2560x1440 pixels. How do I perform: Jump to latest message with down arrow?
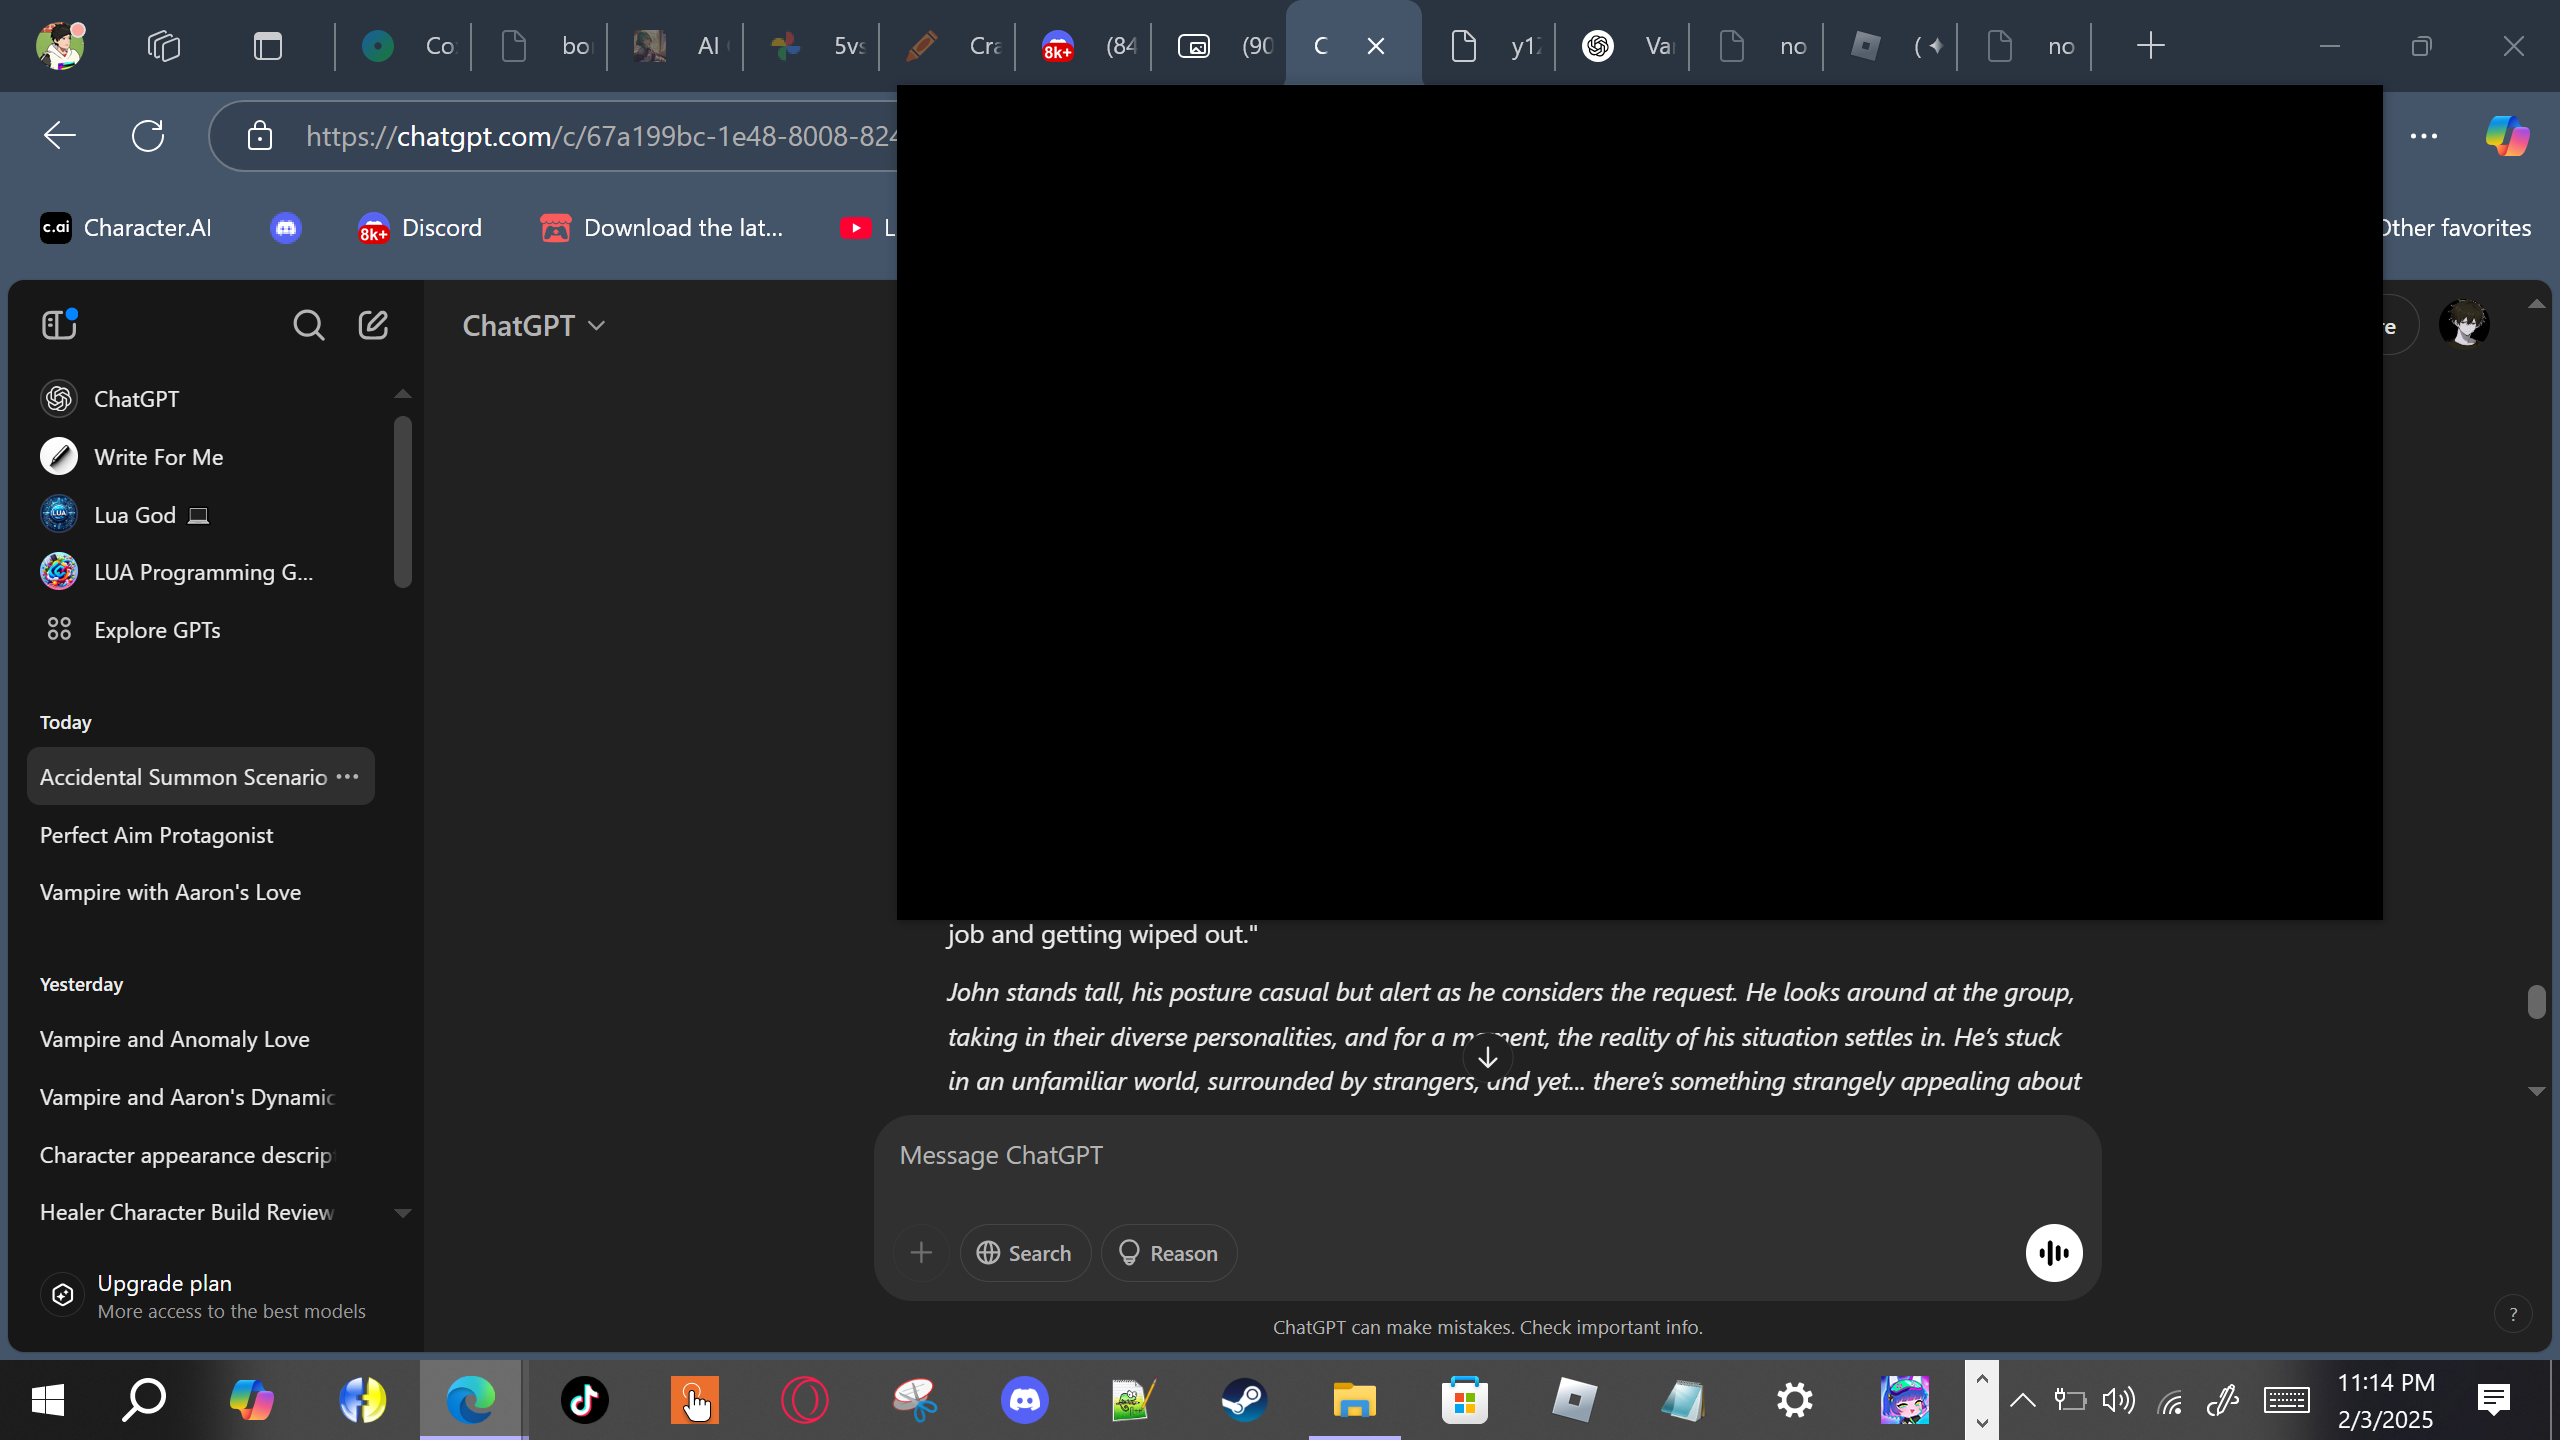click(x=1488, y=1057)
